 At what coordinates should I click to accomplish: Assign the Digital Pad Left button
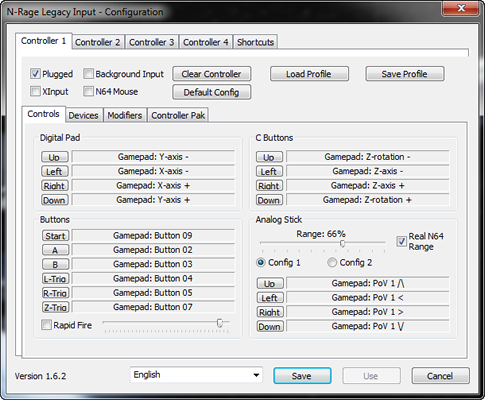[55, 171]
